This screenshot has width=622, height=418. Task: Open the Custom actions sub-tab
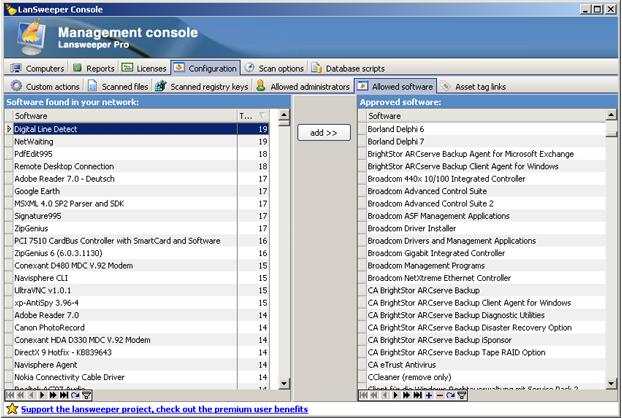[x=46, y=86]
